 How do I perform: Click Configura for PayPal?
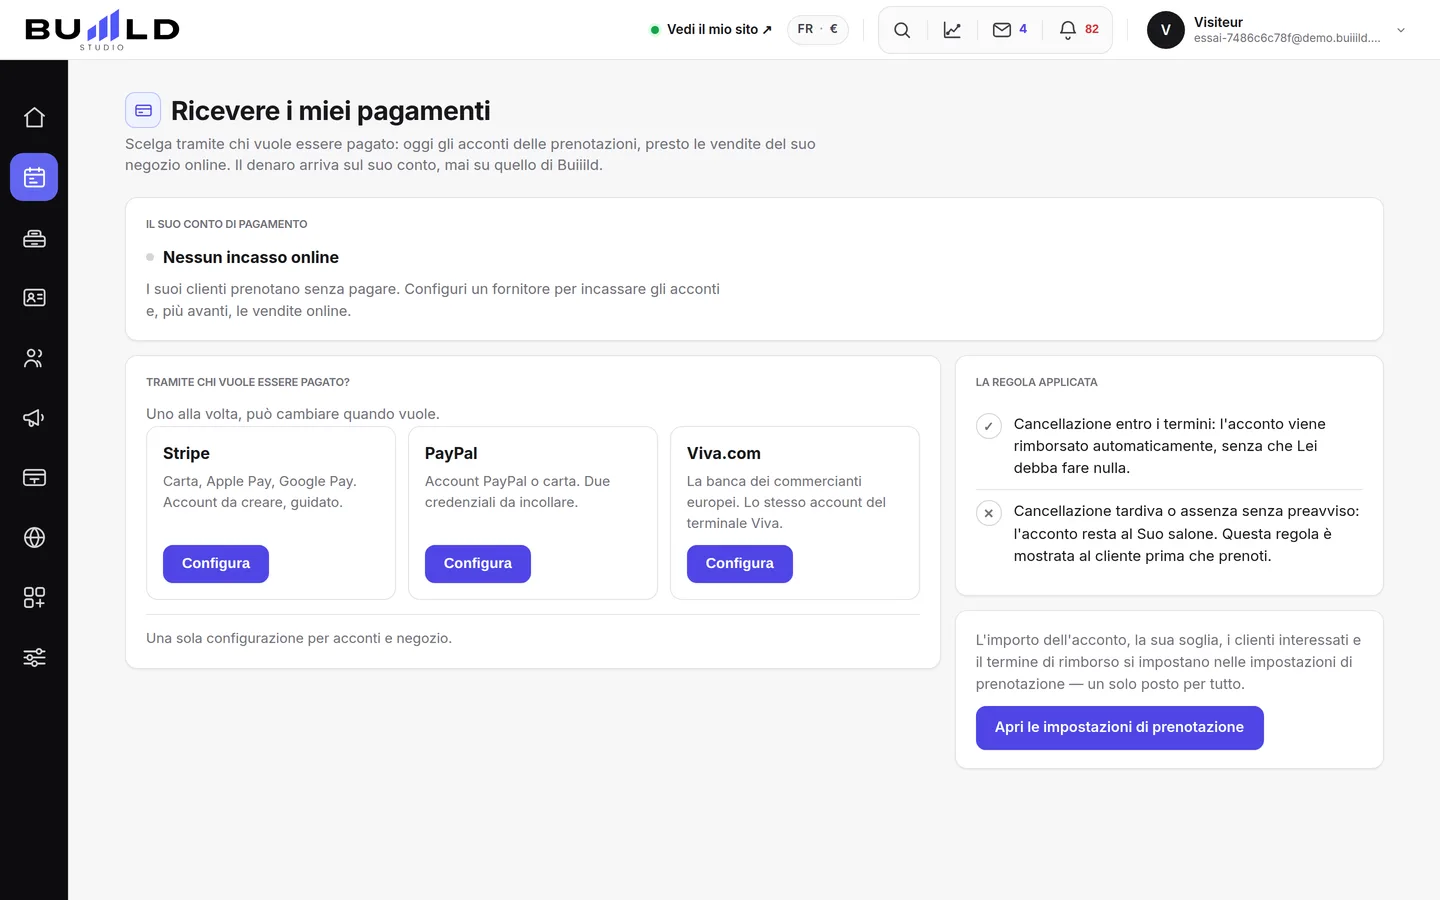click(478, 564)
